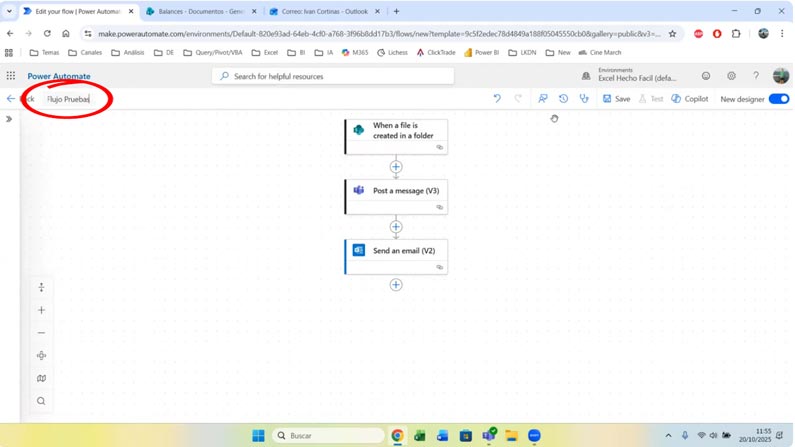Open the Copilot panel
Viewport: 795px width, 447px height.
pos(690,99)
